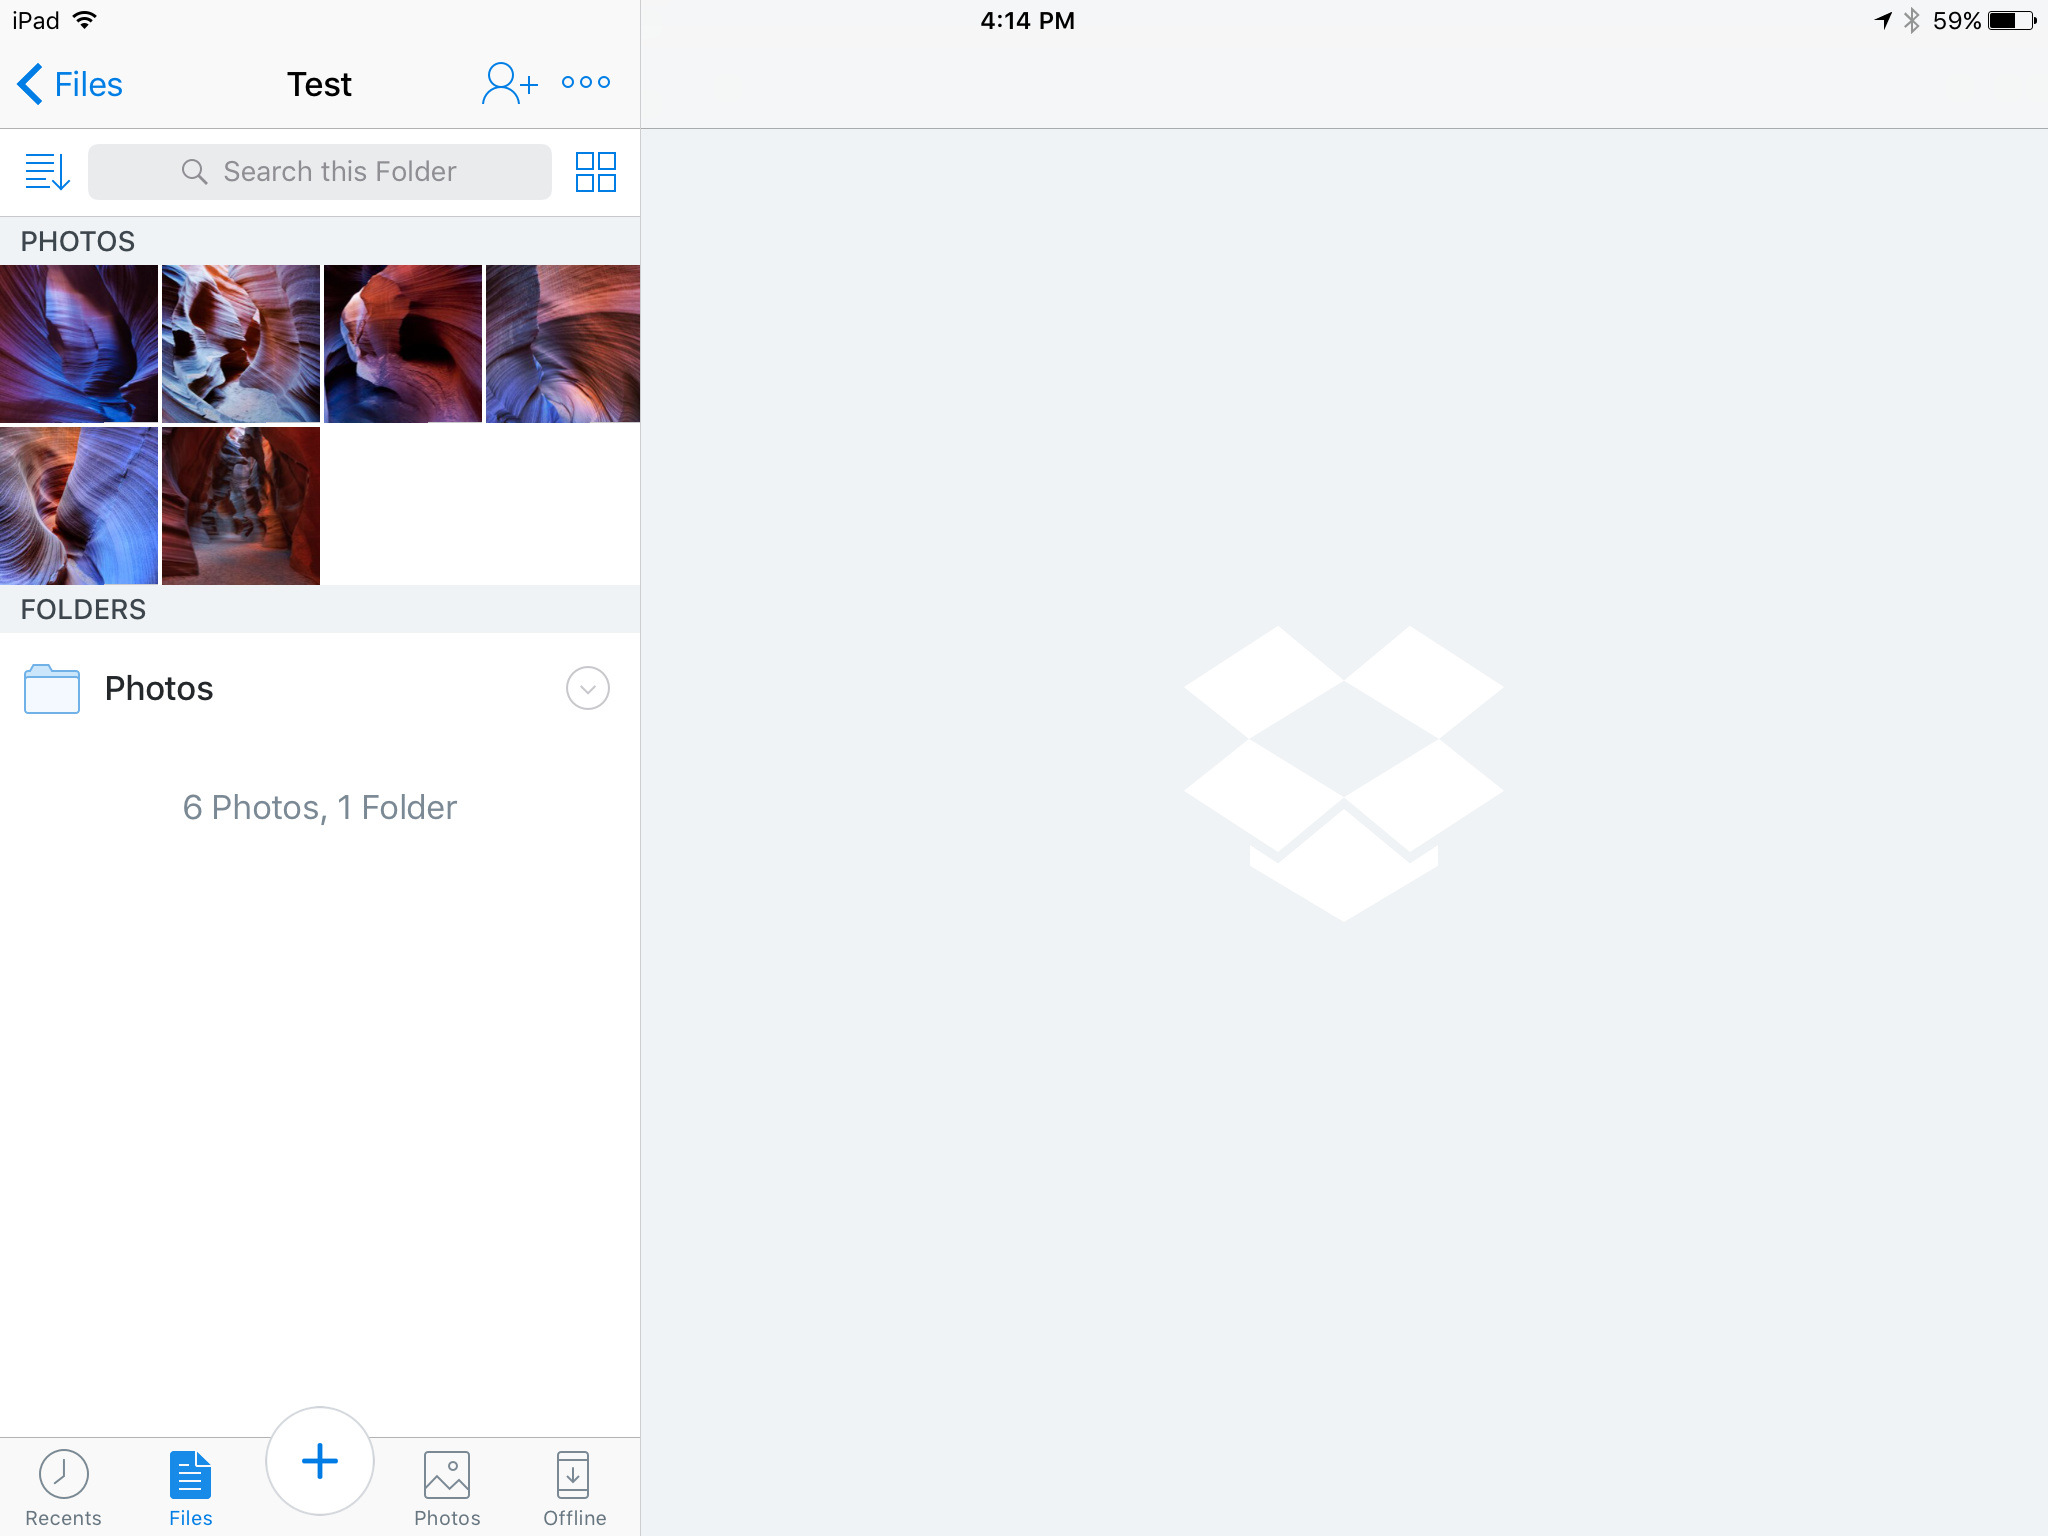The width and height of the screenshot is (2048, 1536).
Task: Switch to the Photos tab in bottom bar
Action: coord(447,1488)
